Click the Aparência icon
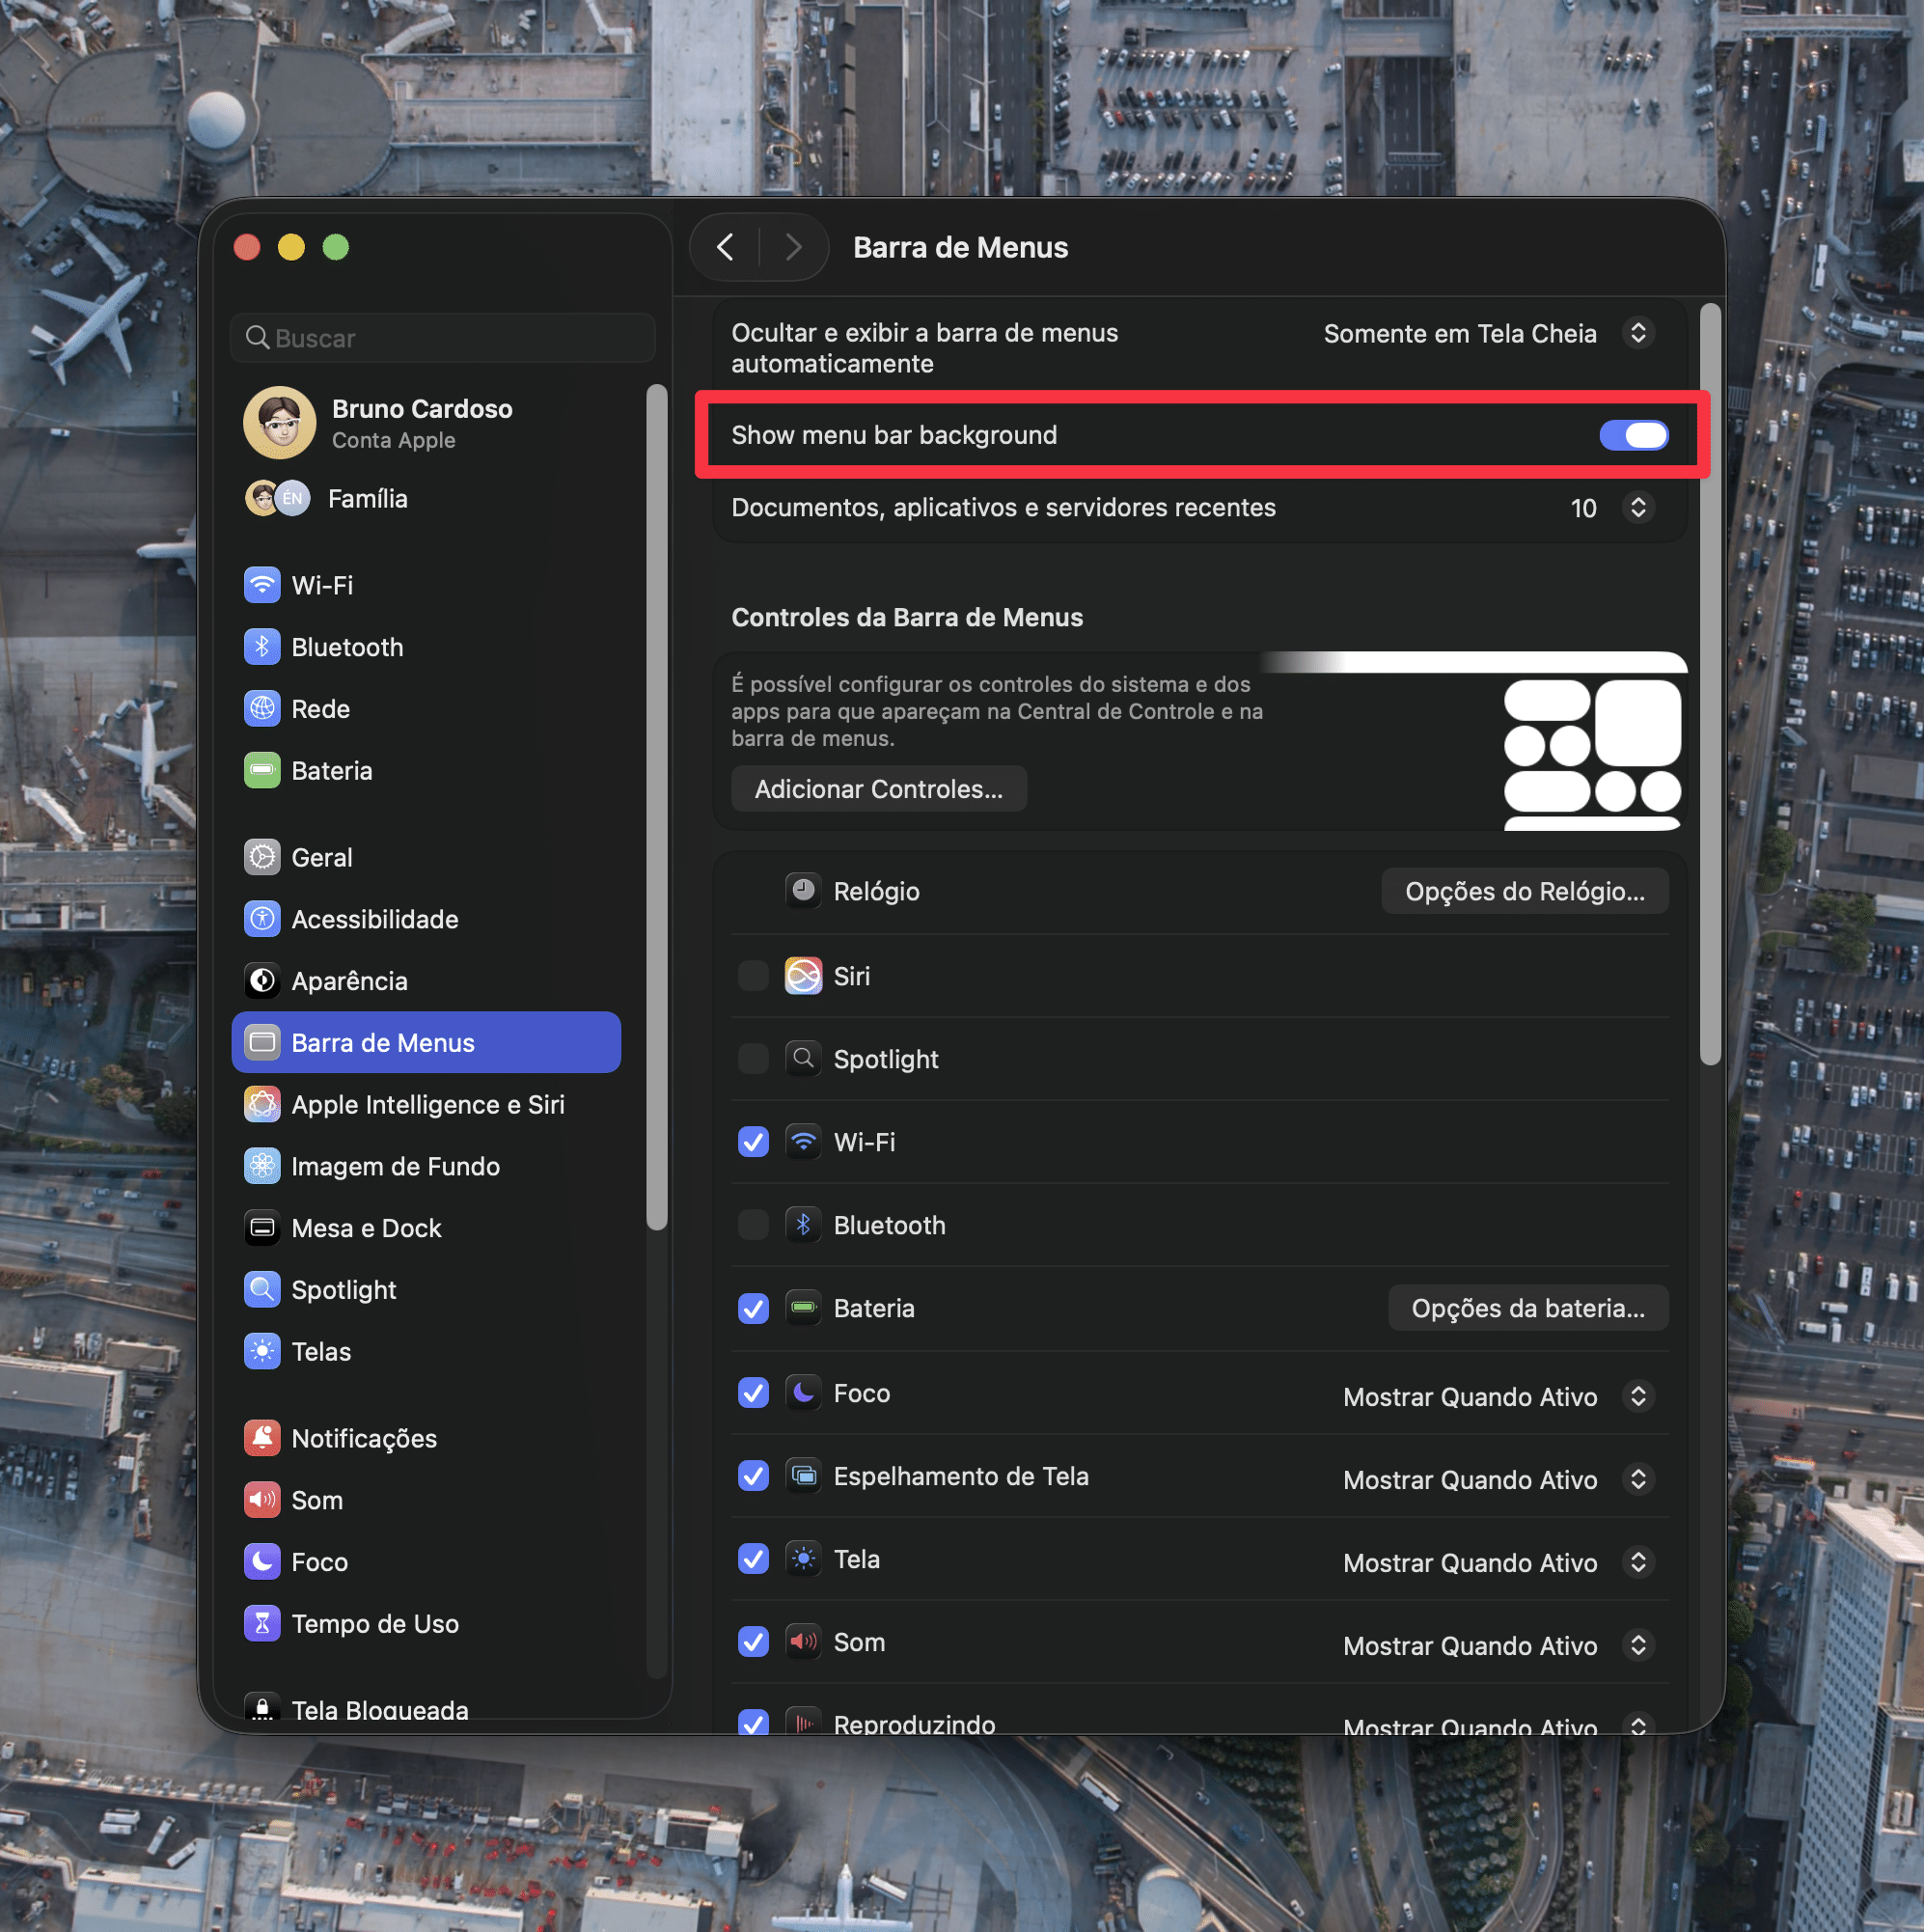 click(262, 981)
